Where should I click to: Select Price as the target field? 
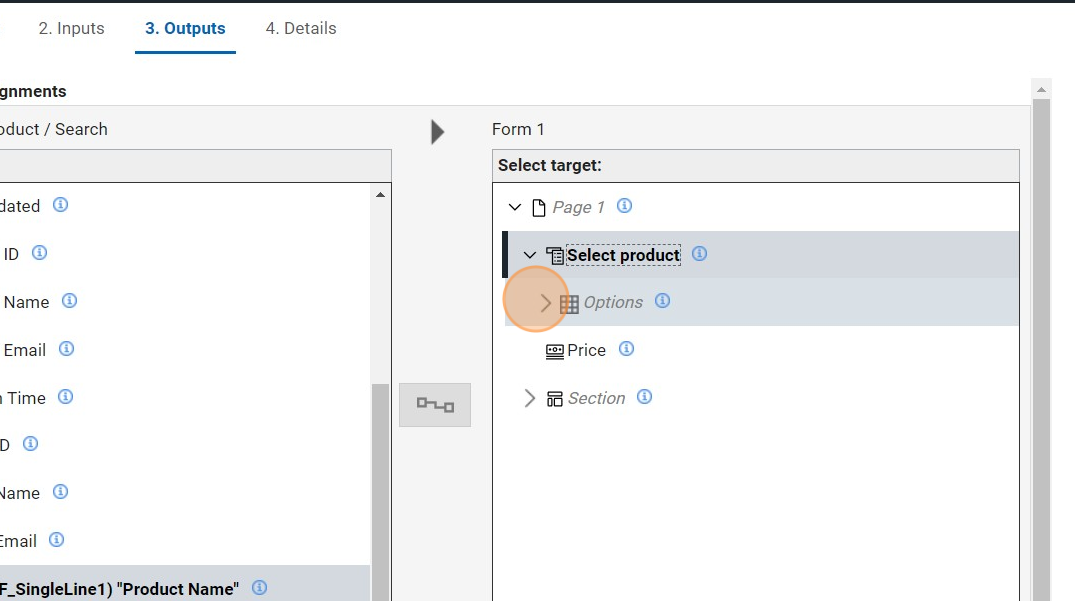click(586, 350)
